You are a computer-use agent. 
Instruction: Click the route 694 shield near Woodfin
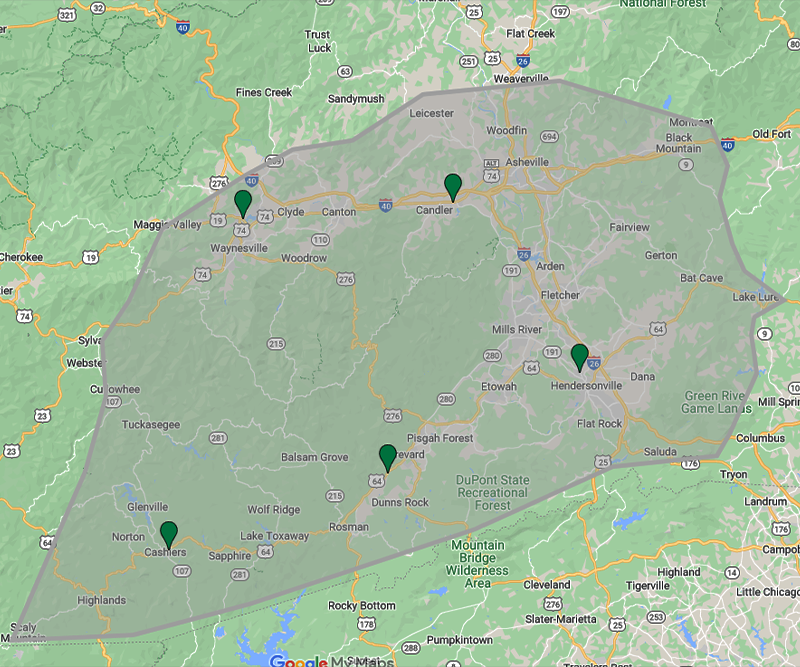(548, 136)
